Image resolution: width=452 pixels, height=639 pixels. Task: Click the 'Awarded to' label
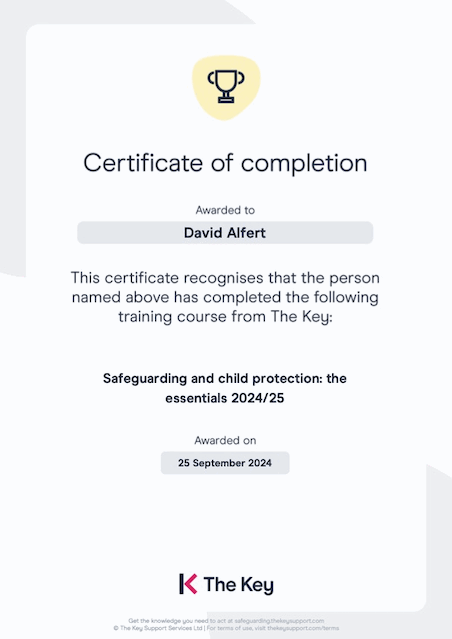[225, 210]
